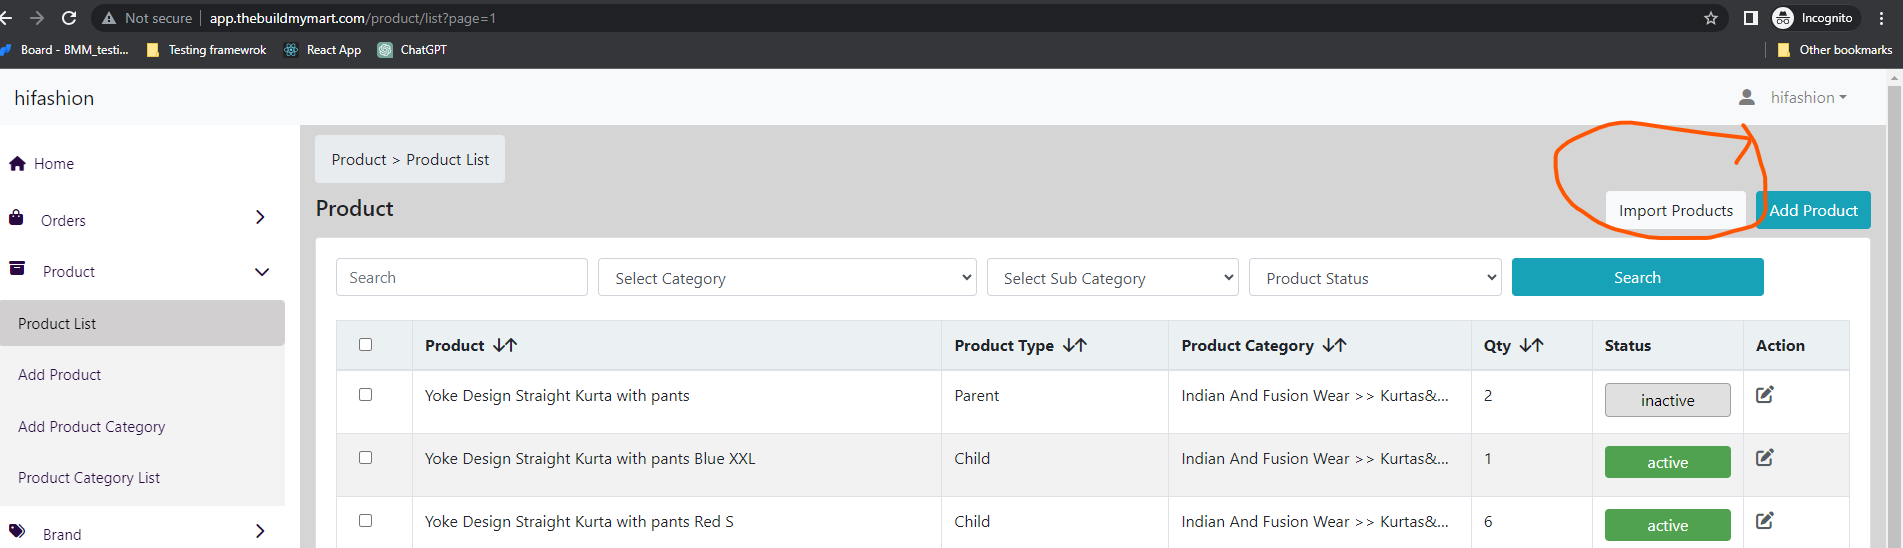1903x548 pixels.
Task: Click Orders label in sidebar
Action: [63, 221]
